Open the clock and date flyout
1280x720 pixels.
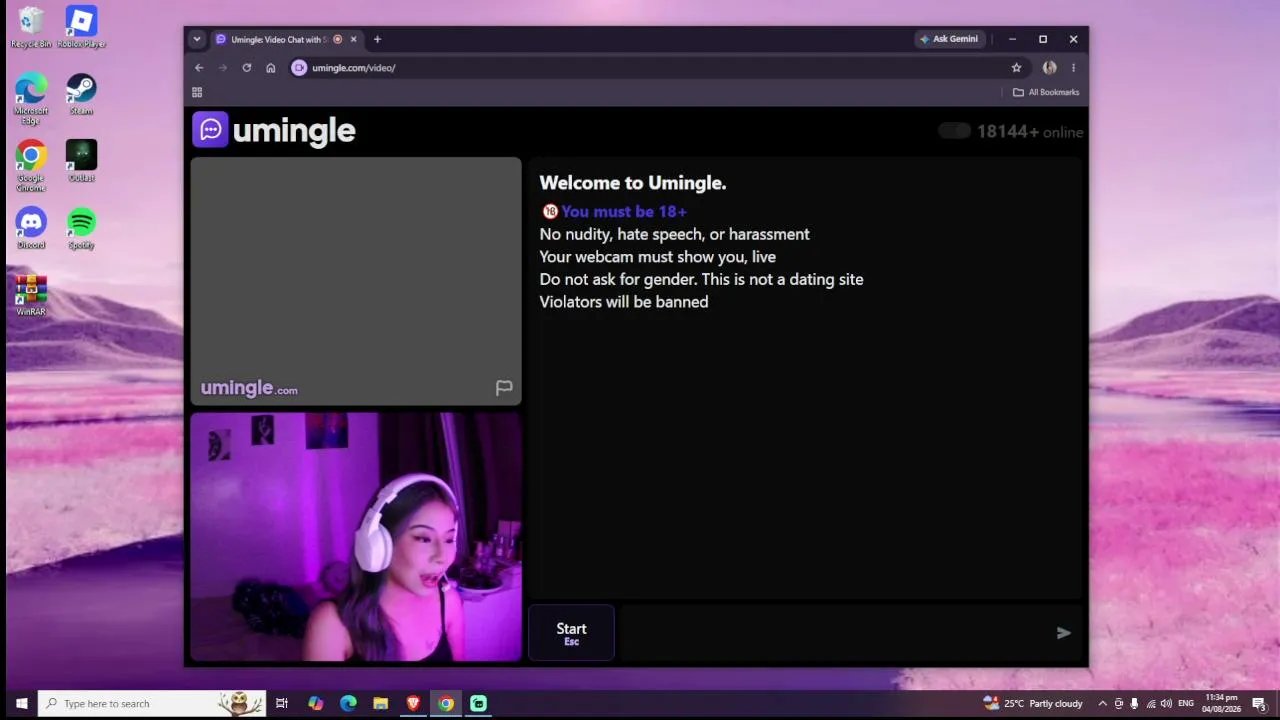coord(1221,703)
